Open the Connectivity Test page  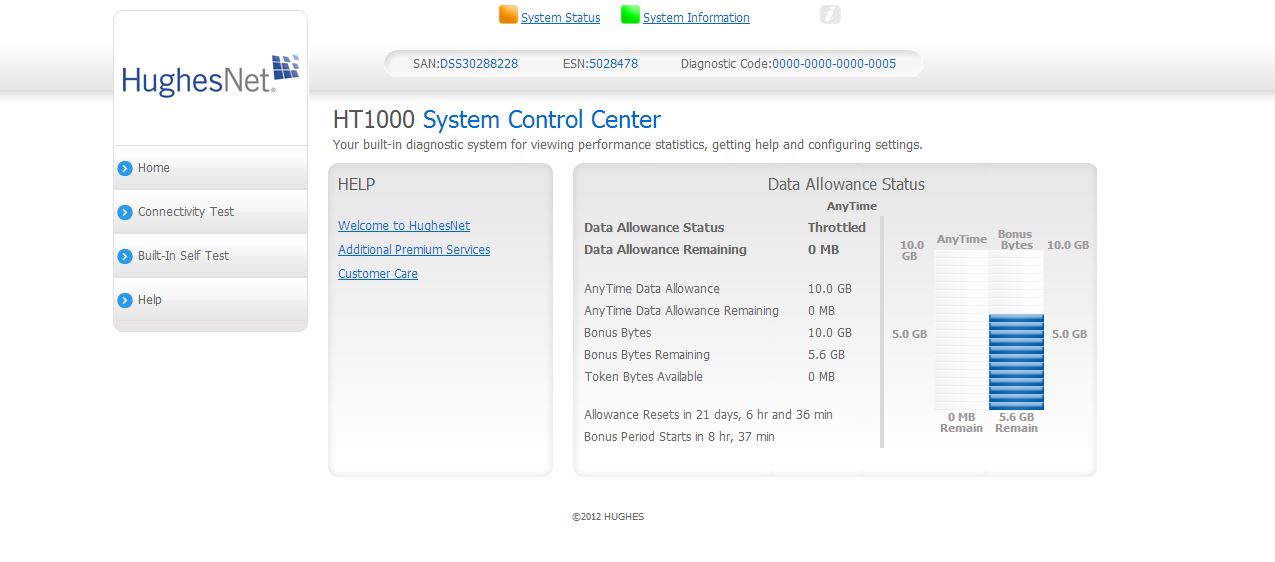pos(186,212)
